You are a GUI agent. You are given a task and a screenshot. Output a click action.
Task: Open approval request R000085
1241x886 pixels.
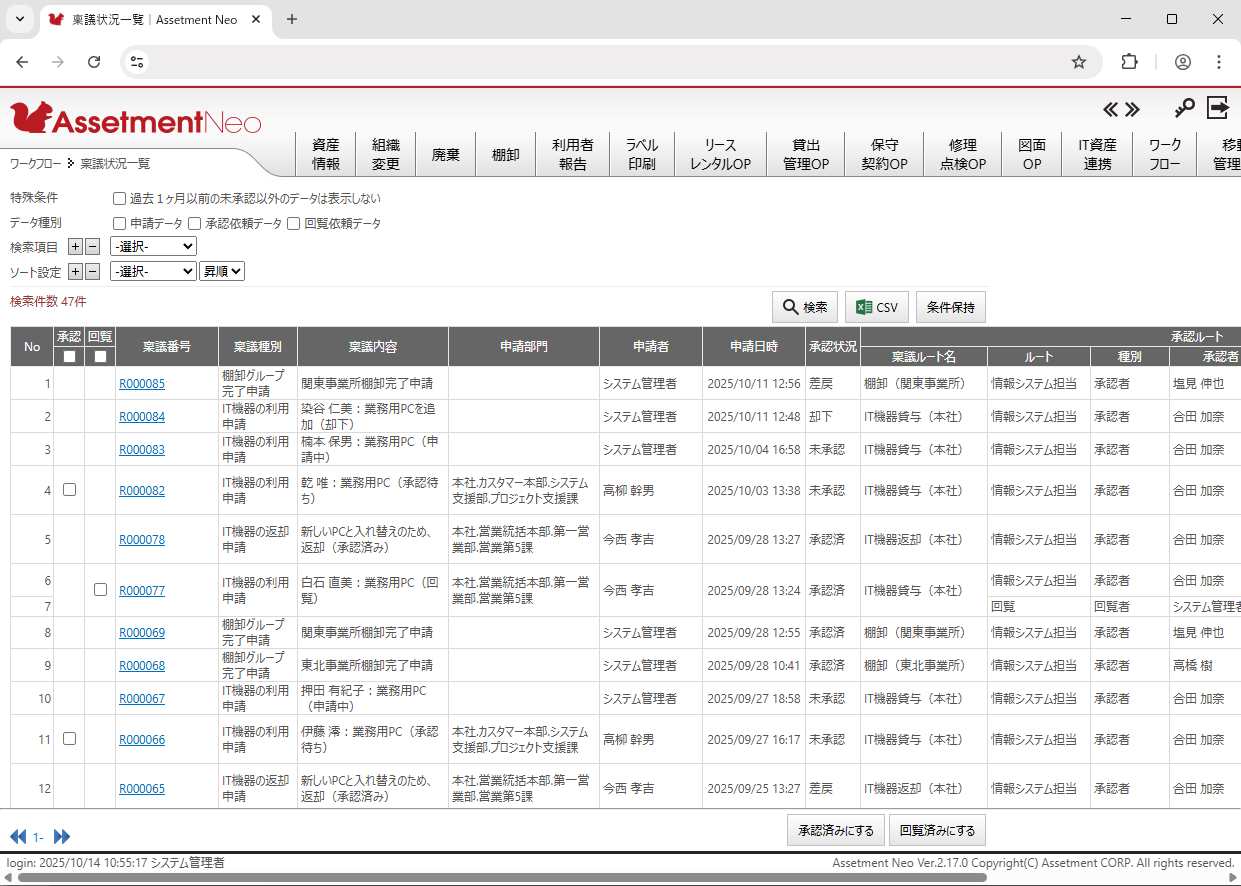141,383
